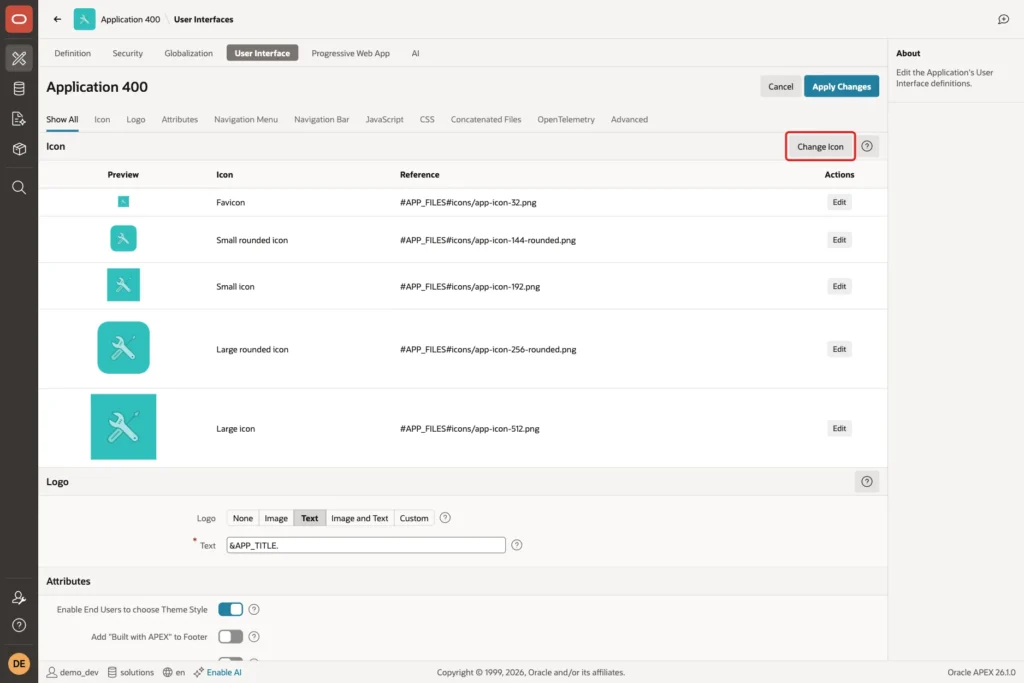Open help for the Icon section
Viewport: 1024px width, 683px height.
(x=867, y=146)
